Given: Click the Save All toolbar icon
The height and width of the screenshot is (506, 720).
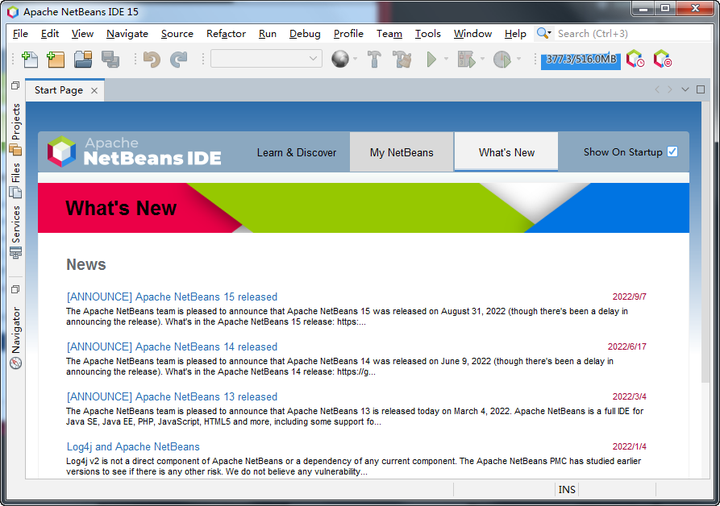Looking at the screenshot, I should tap(111, 59).
